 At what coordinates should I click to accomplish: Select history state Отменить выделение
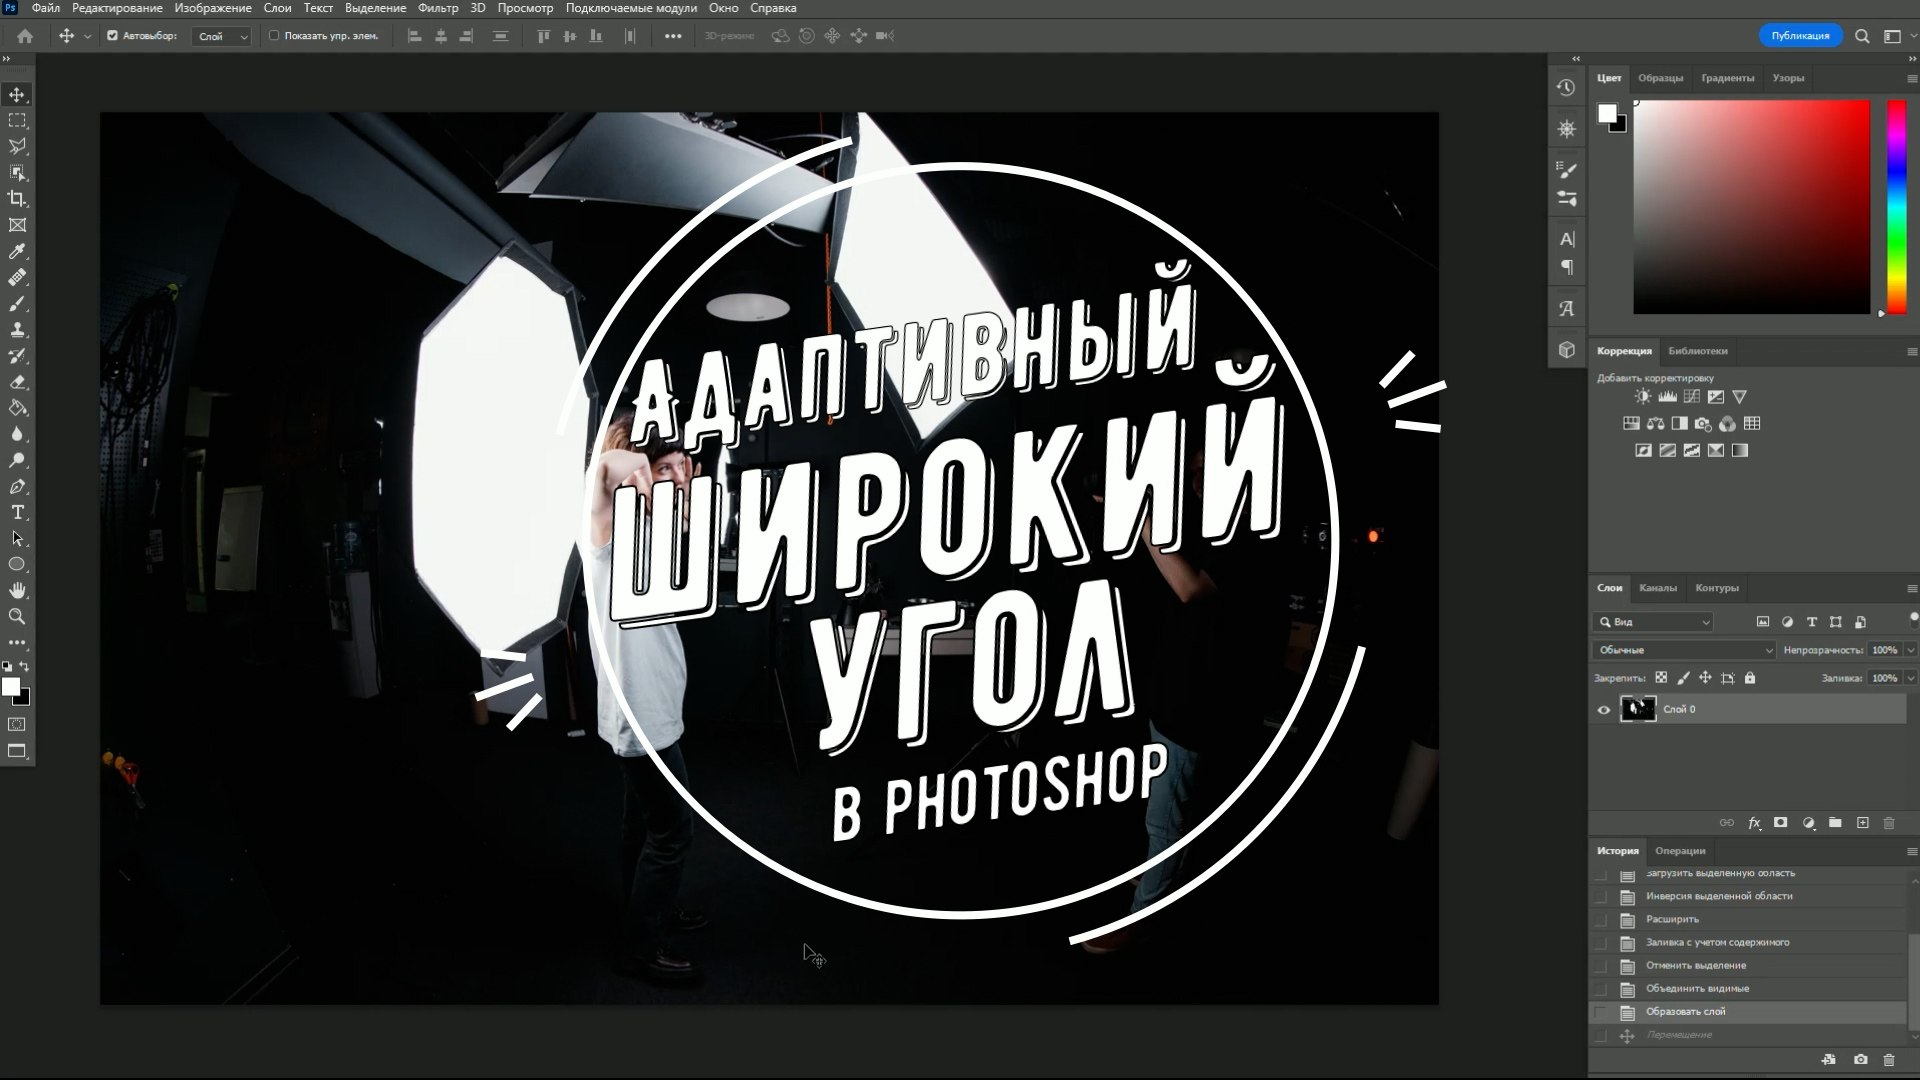pyautogui.click(x=1748, y=966)
